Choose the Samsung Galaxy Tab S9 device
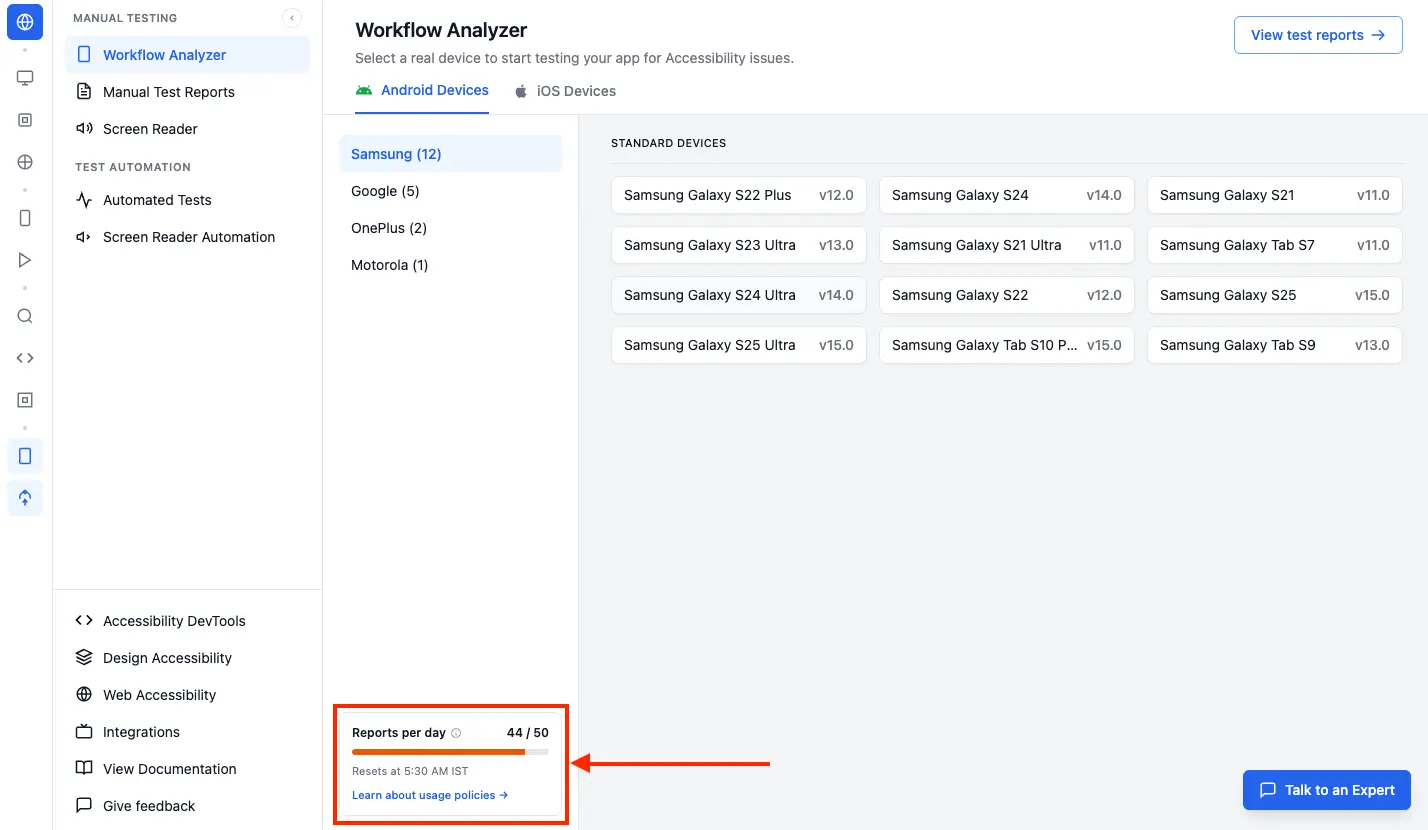The image size is (1428, 830). (1275, 345)
